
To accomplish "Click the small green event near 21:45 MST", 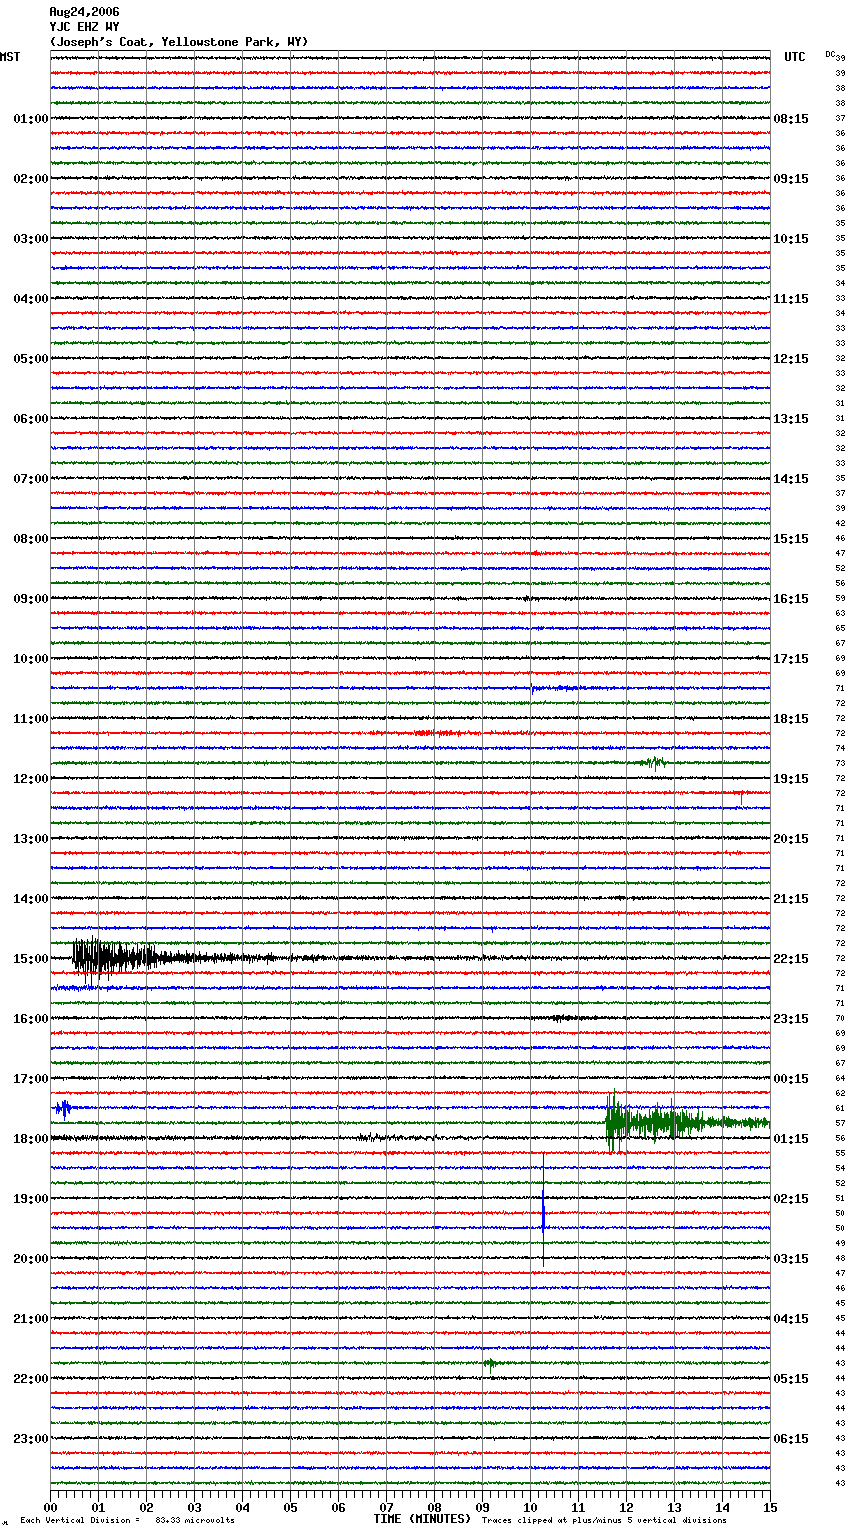I will pos(491,1363).
